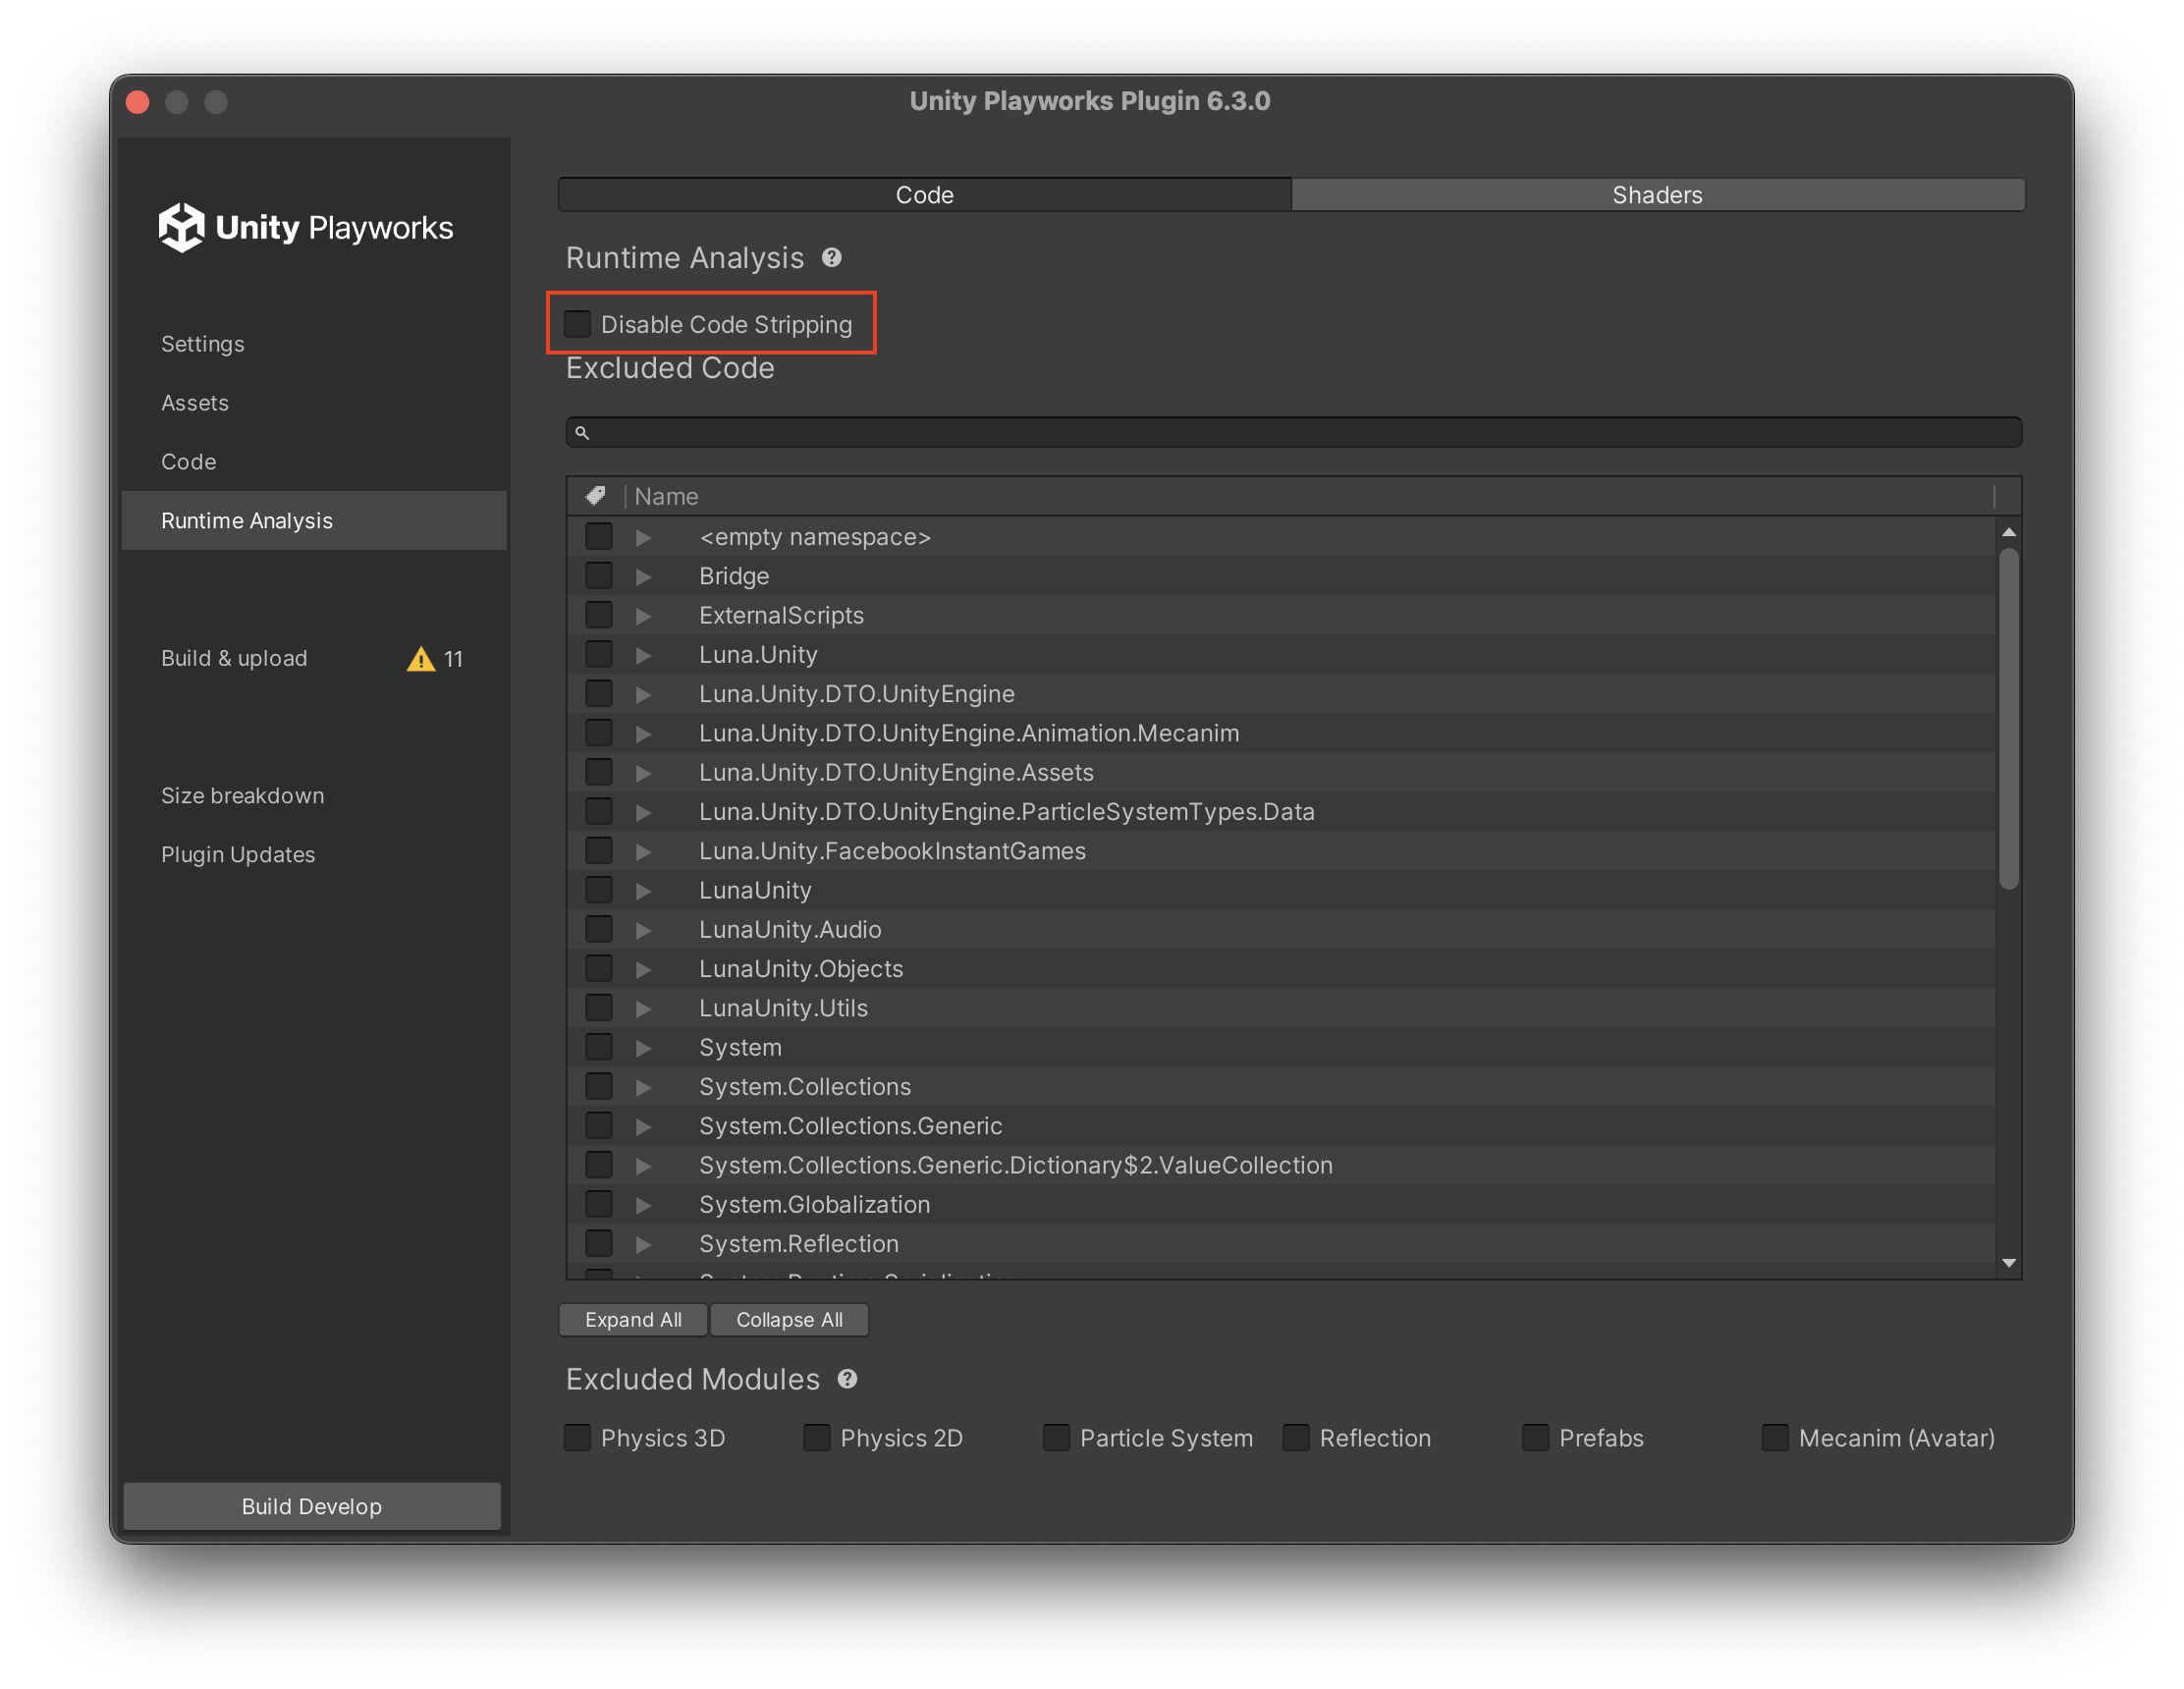Expand the System.Collections.Generic row
Viewport: 2184px width, 1689px height.
point(643,1127)
